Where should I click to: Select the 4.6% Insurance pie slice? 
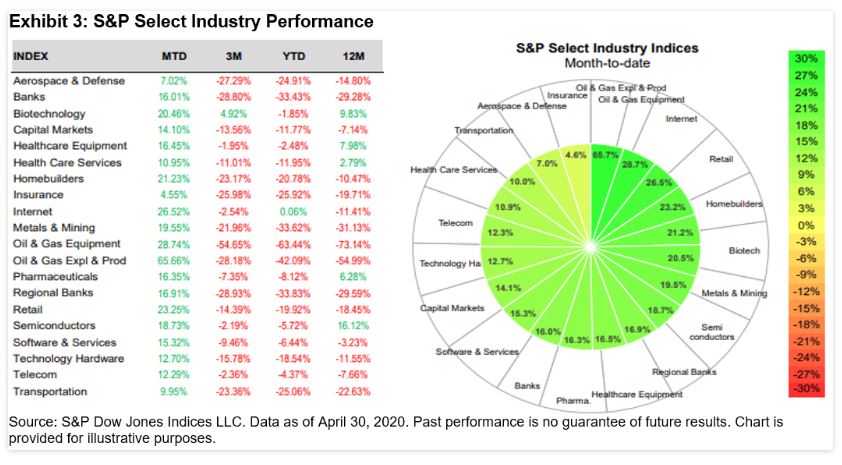point(578,160)
